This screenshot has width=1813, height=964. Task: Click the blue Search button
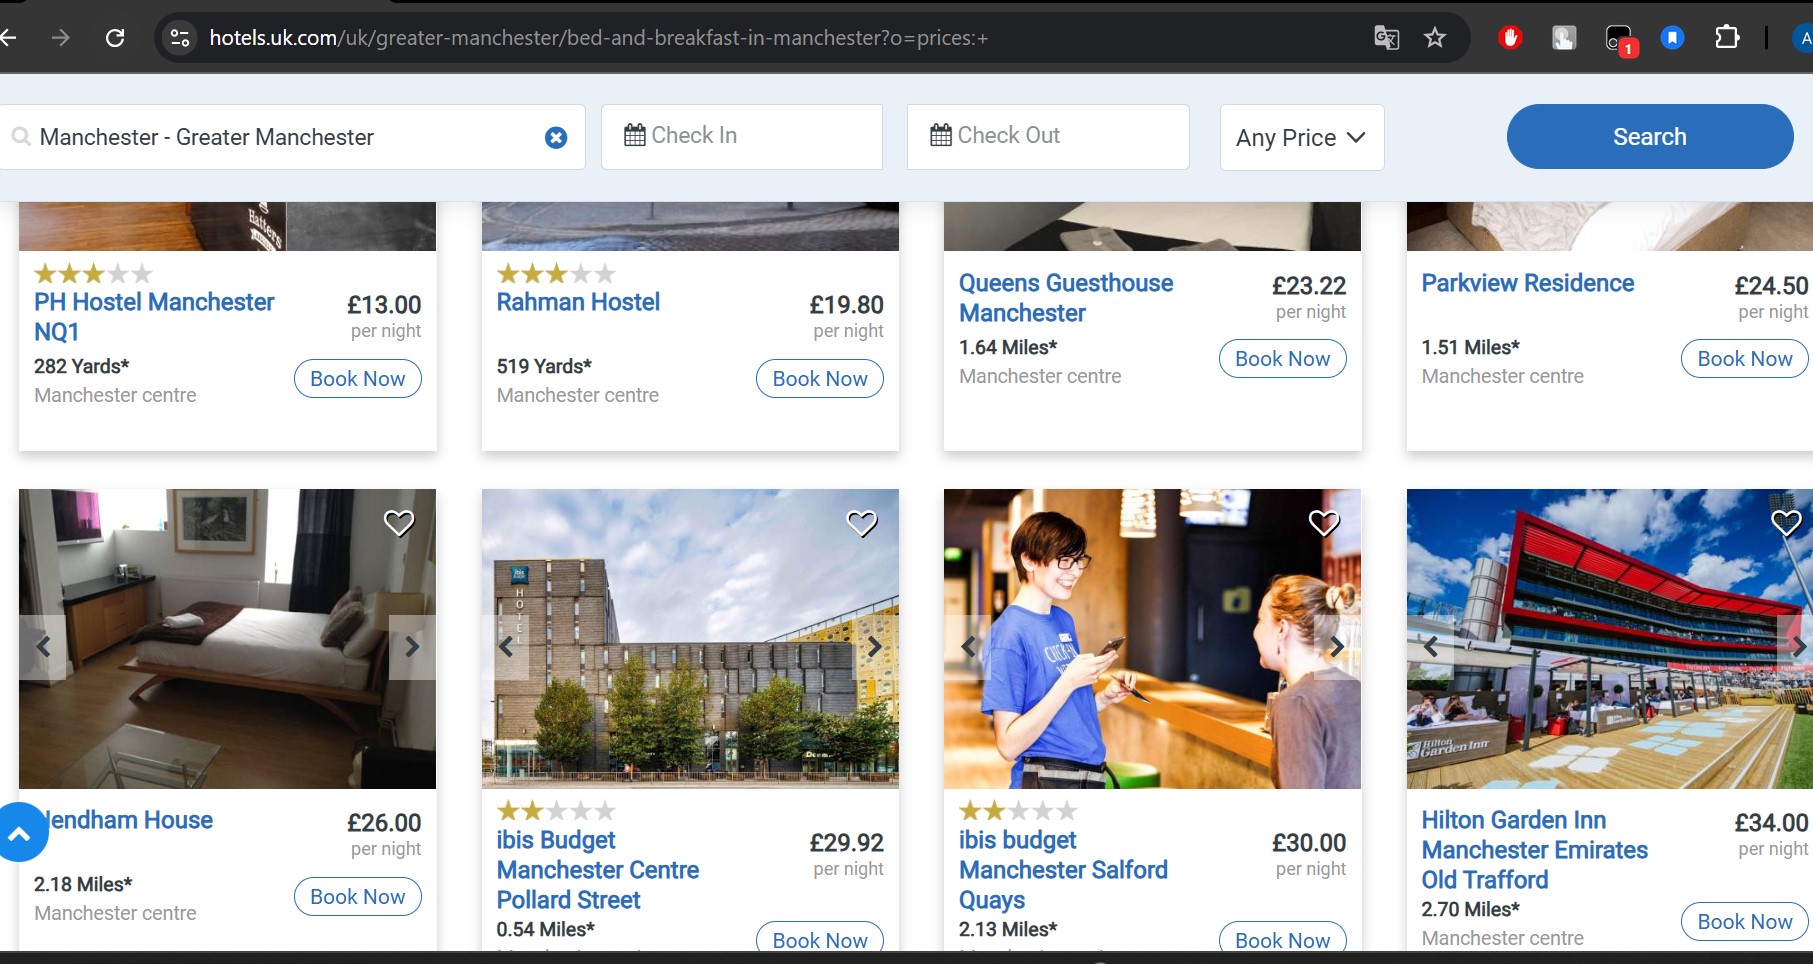click(x=1650, y=137)
